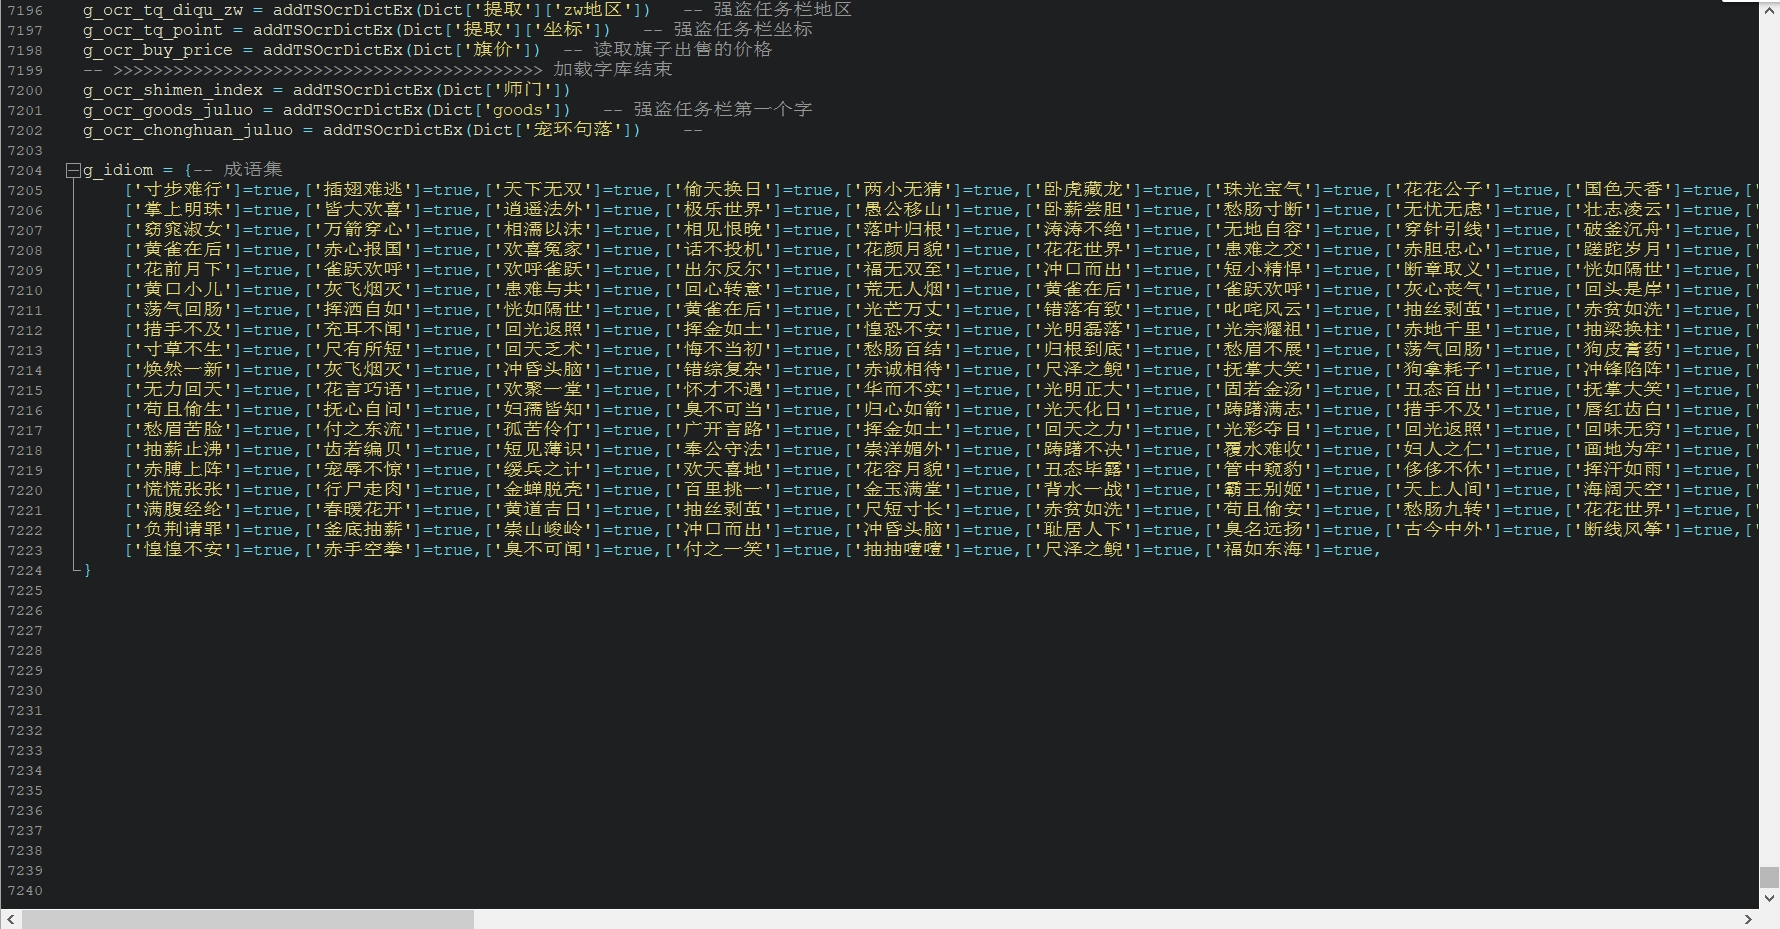This screenshot has height=929, width=1780.
Task: Click the g_ocr_shimen_index variable
Action: click(172, 90)
